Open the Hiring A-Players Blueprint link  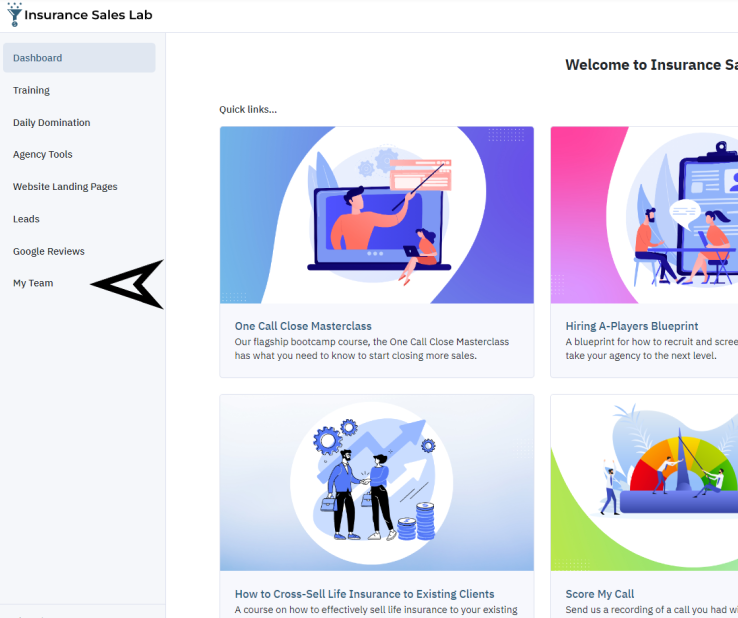coord(632,326)
